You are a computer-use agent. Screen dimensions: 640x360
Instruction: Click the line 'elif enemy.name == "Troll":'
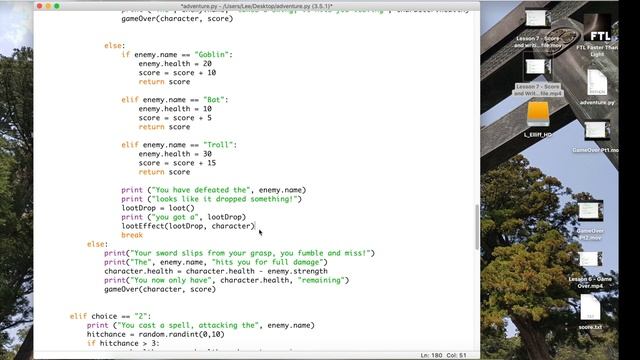tap(179, 145)
